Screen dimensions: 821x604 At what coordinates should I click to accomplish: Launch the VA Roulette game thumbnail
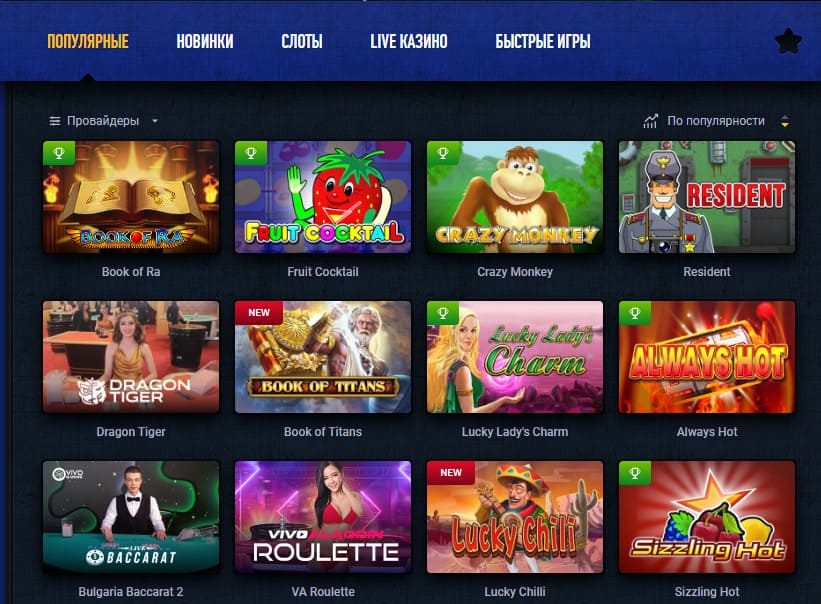(323, 517)
